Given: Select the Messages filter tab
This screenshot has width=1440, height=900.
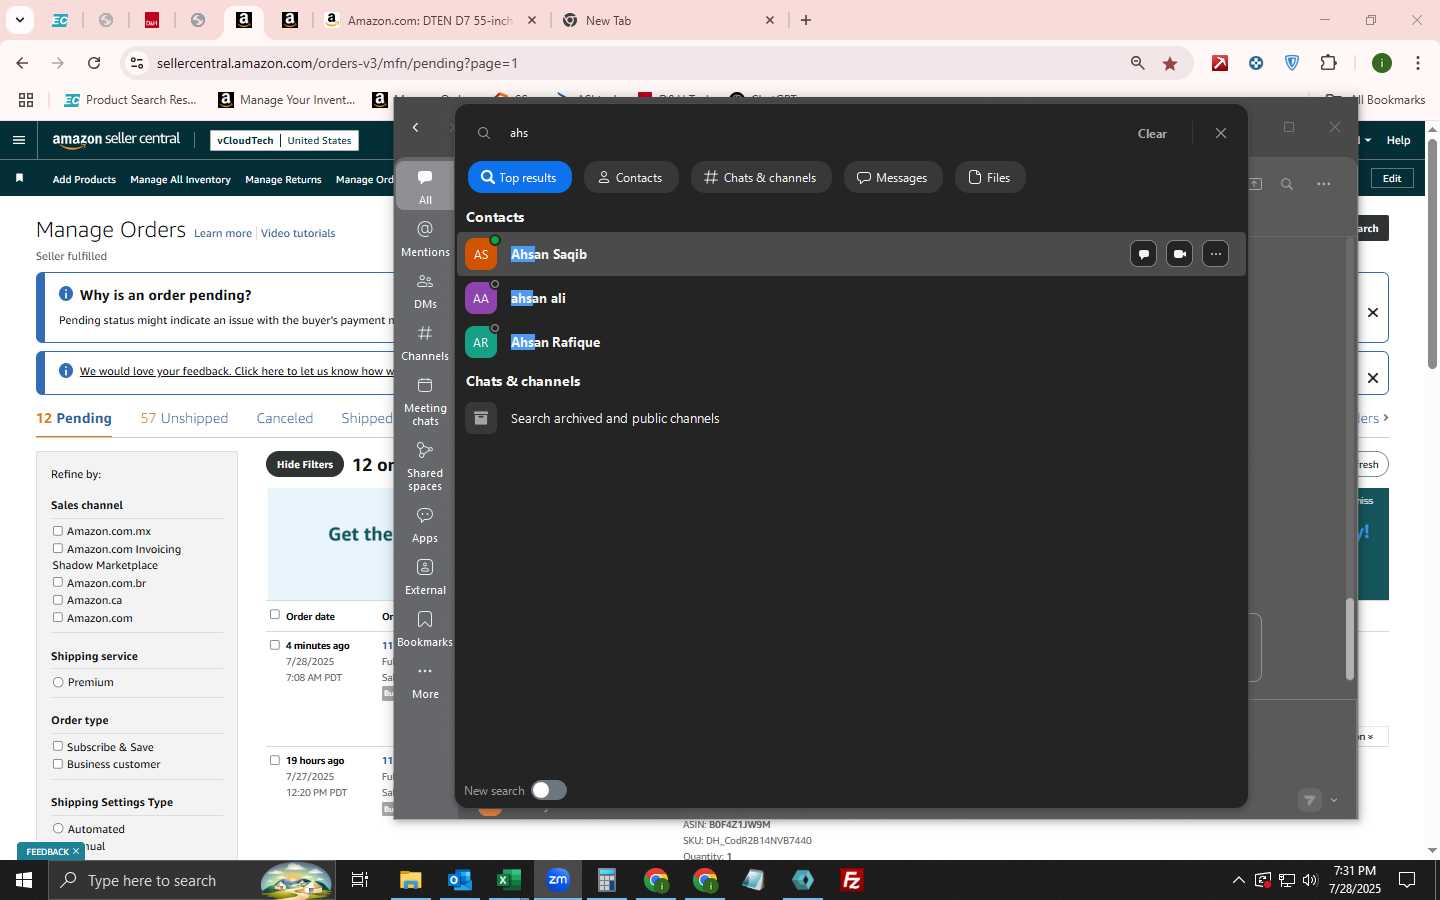Looking at the screenshot, I should tap(892, 178).
